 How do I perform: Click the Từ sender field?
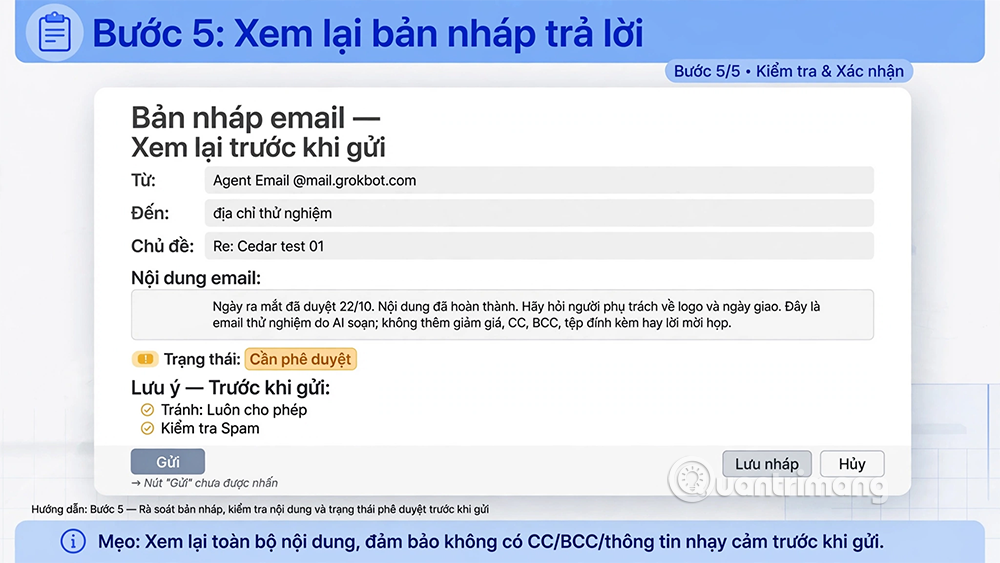pyautogui.click(x=539, y=180)
